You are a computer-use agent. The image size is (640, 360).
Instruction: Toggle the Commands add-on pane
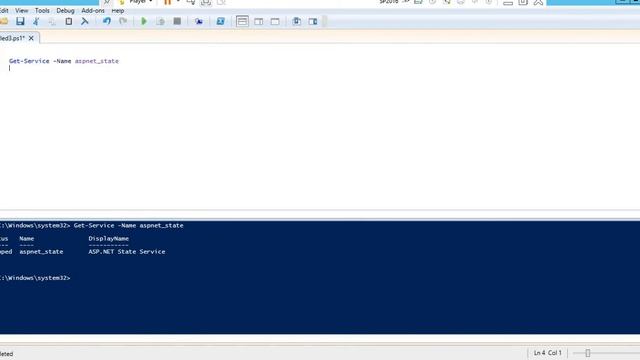click(313, 21)
